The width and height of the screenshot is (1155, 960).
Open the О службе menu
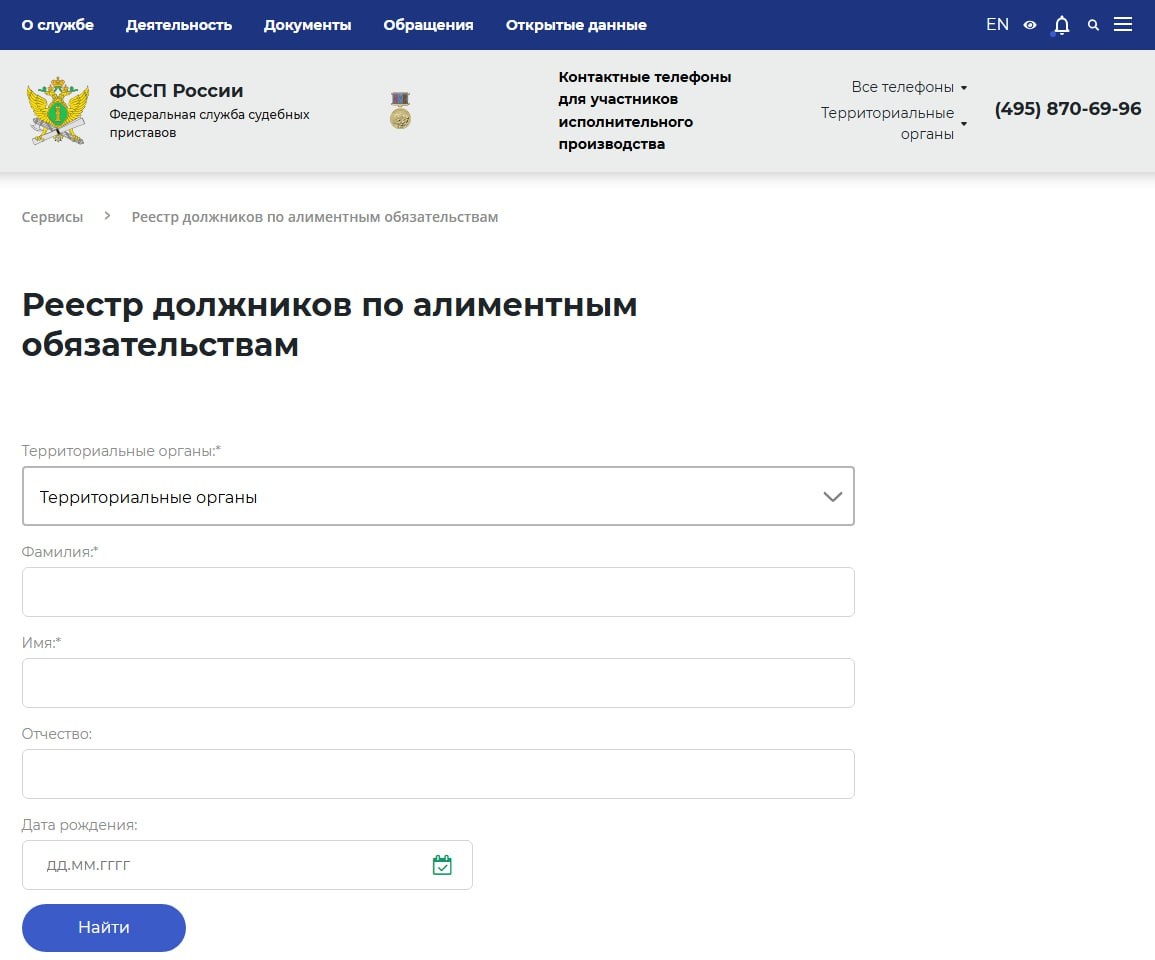[x=57, y=25]
